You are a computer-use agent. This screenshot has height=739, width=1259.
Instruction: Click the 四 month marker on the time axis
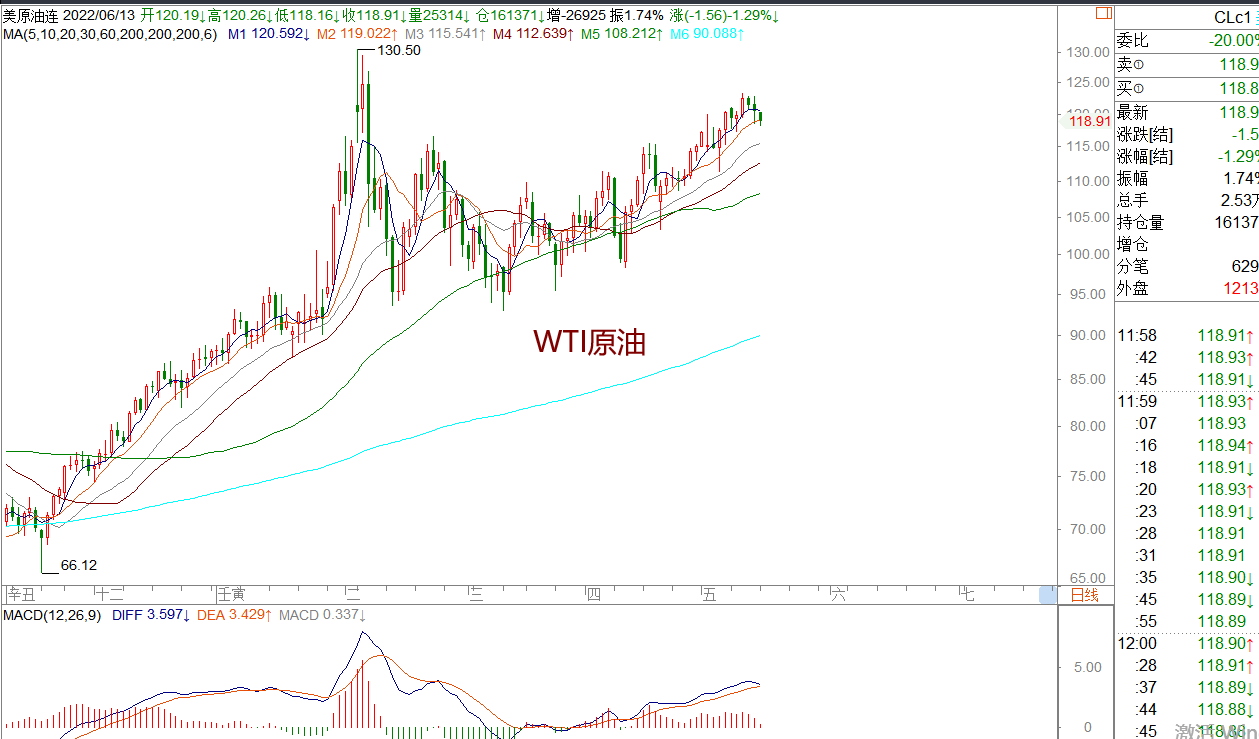593,595
